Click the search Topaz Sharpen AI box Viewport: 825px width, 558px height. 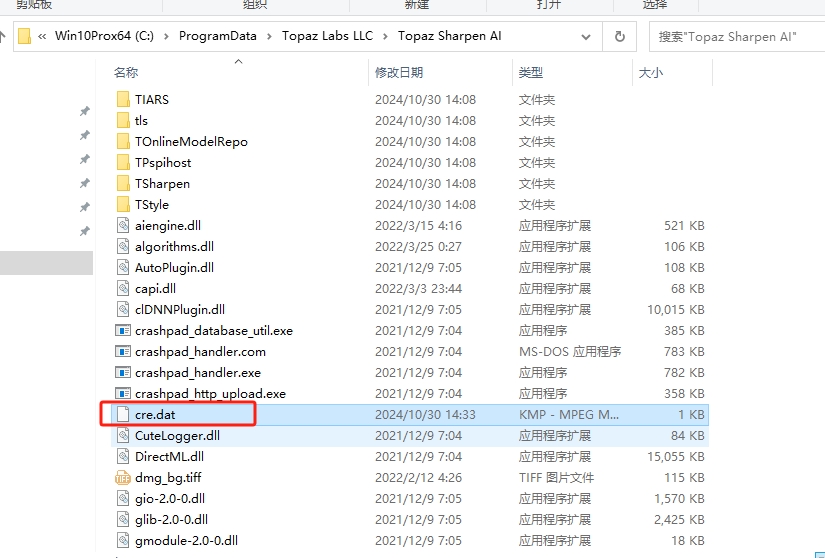coord(737,37)
